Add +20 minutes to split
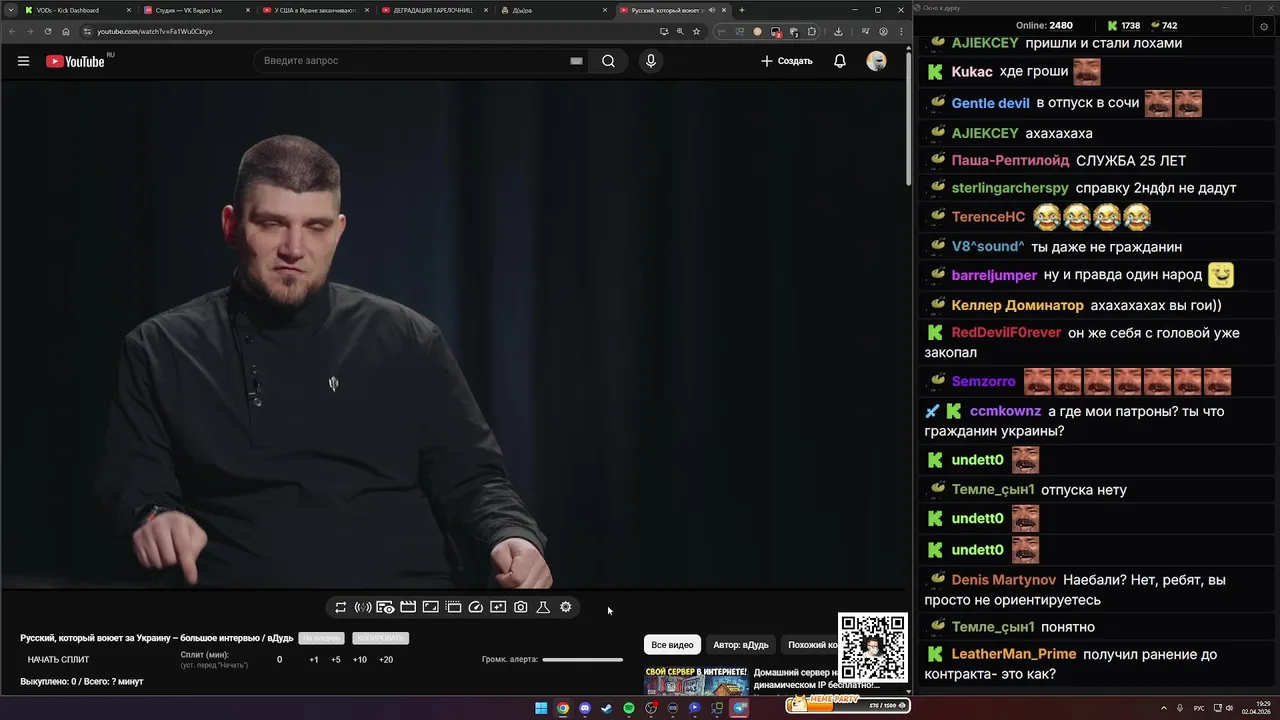 pos(386,660)
